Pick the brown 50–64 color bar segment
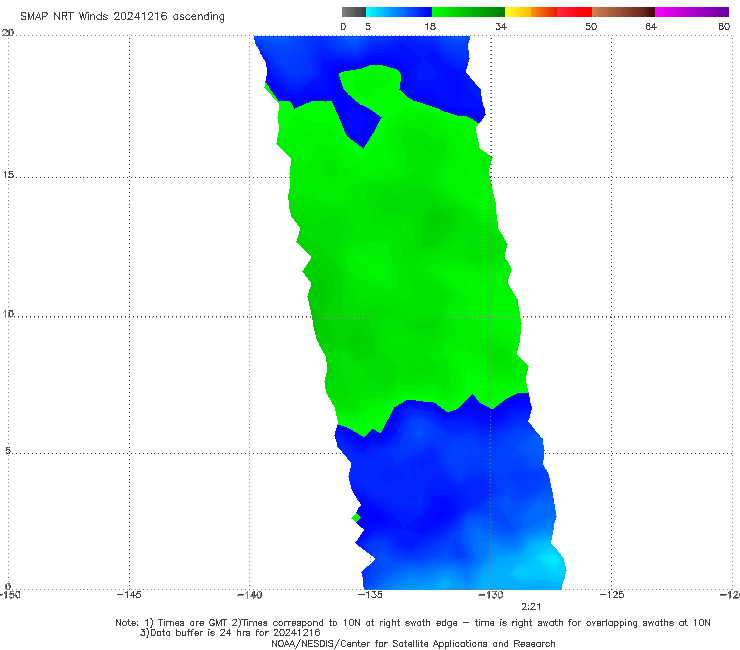This screenshot has width=740, height=650. (x=623, y=12)
